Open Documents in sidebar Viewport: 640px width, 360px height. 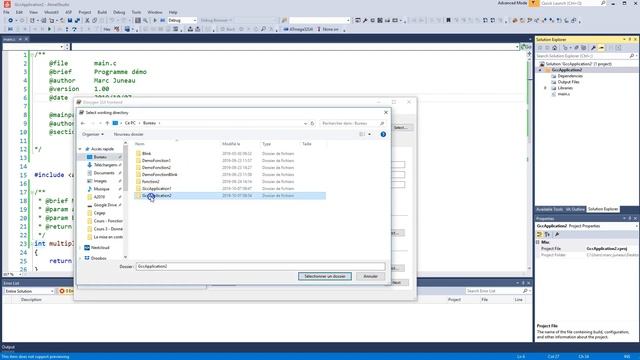click(x=104, y=173)
